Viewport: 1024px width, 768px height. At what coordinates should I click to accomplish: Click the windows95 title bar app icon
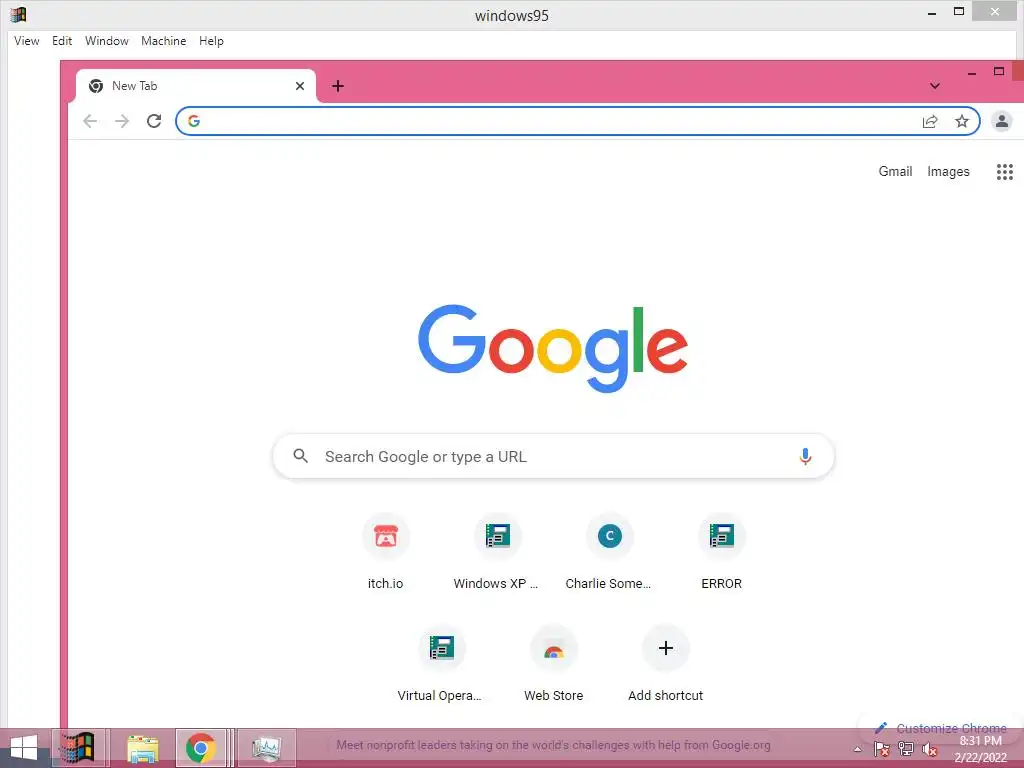[x=18, y=14]
